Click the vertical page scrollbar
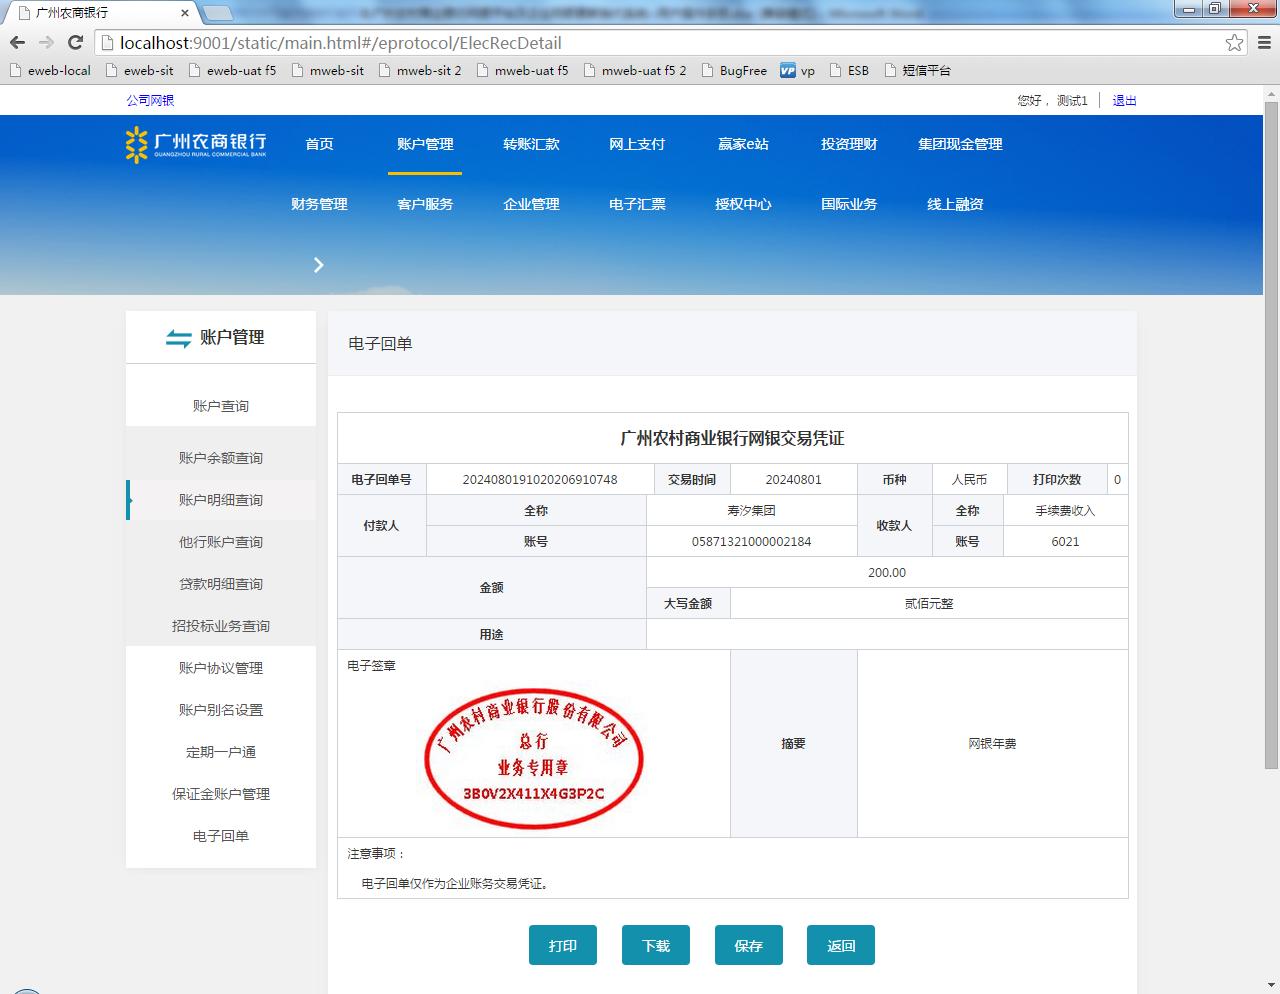 pos(1271,435)
